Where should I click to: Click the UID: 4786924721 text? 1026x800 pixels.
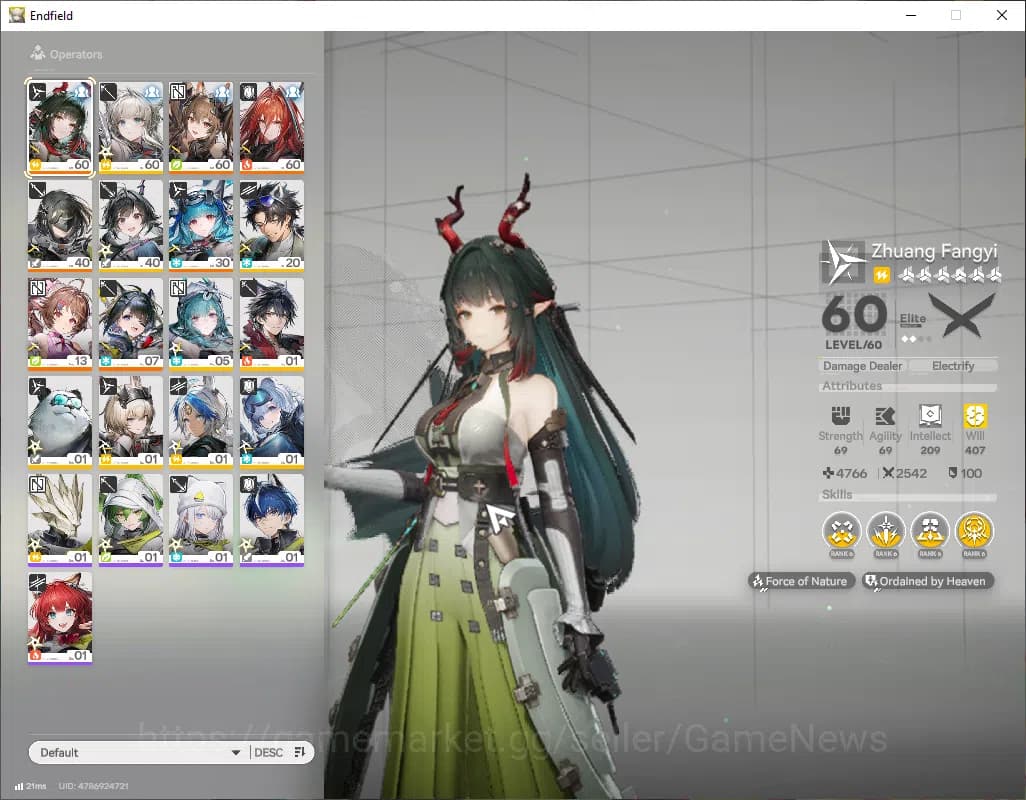click(x=94, y=786)
